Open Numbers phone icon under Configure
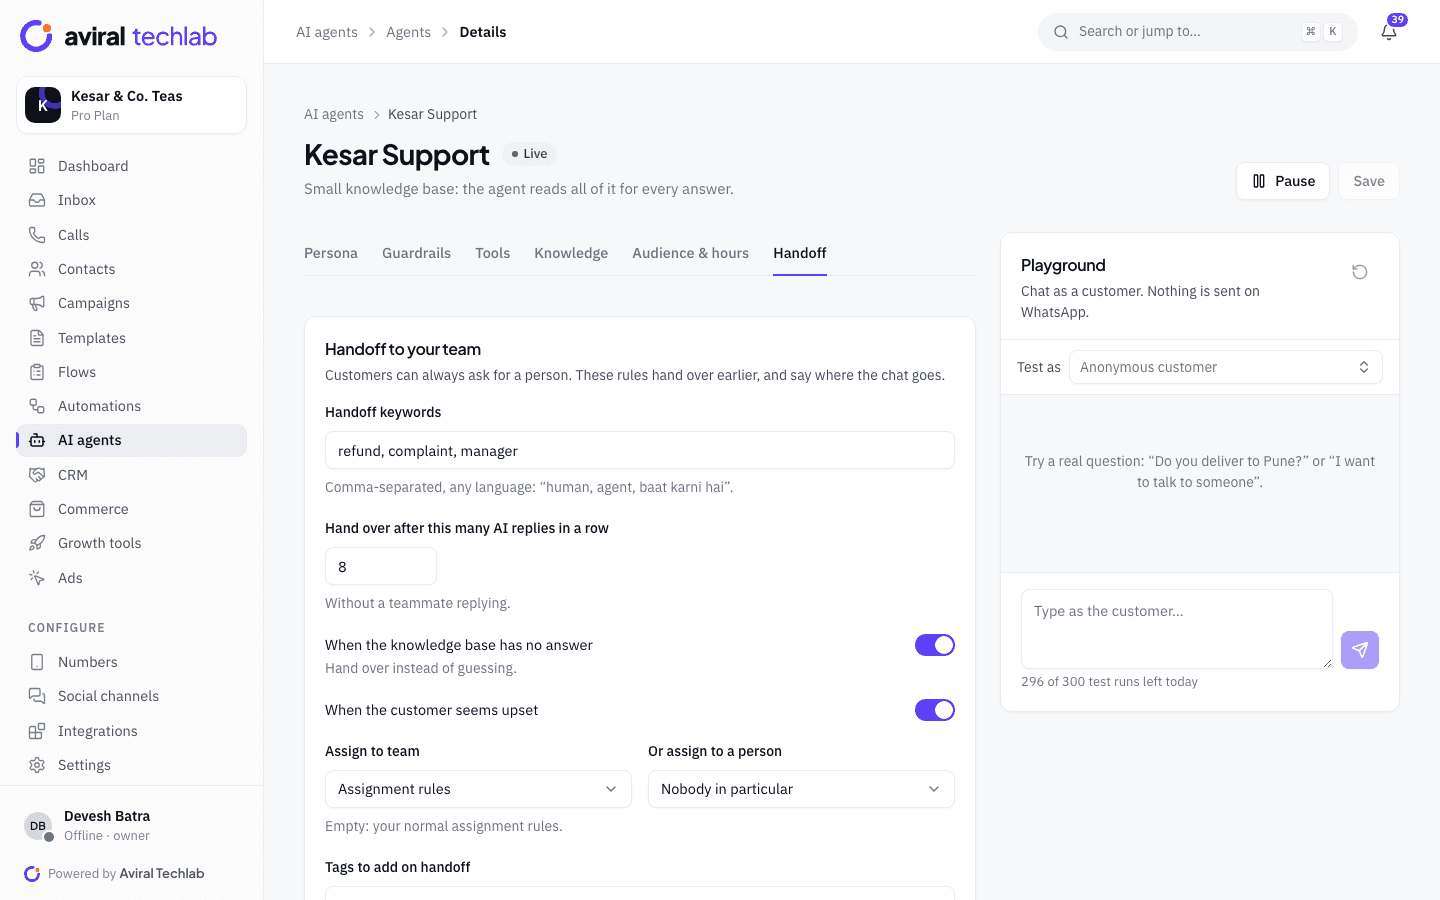This screenshot has width=1440, height=900. pos(37,662)
